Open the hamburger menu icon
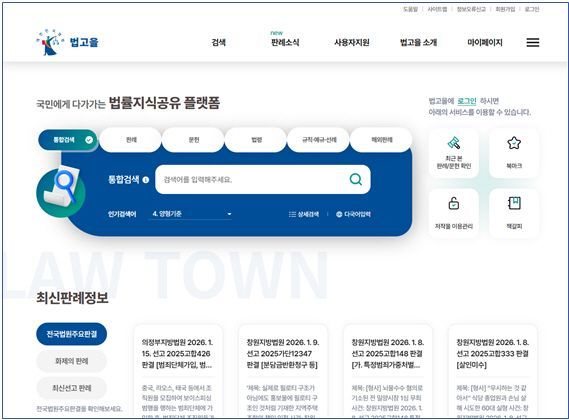 (x=532, y=42)
